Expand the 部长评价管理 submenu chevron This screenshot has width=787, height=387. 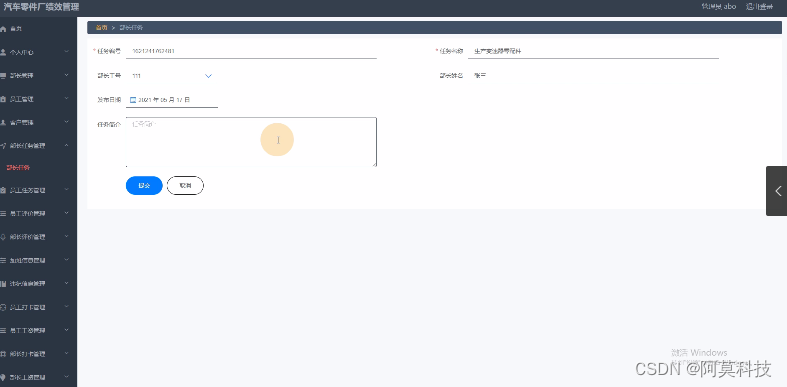67,236
